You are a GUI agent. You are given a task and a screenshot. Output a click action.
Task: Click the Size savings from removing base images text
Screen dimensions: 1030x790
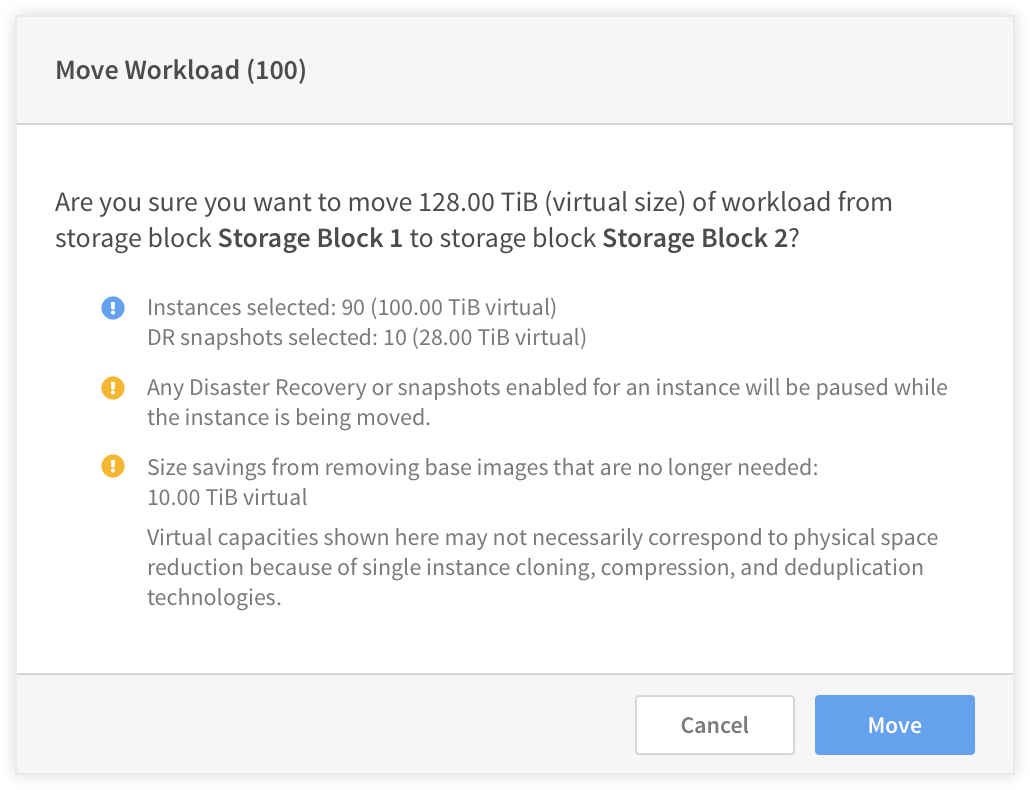pos(483,467)
